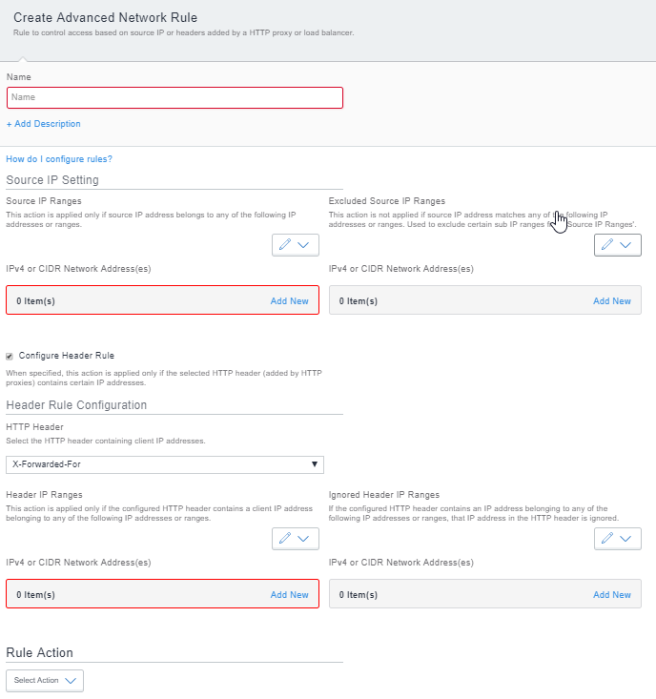Expand the chevron beside Header IP Ranges pencil
656x699 pixels.
(306, 539)
